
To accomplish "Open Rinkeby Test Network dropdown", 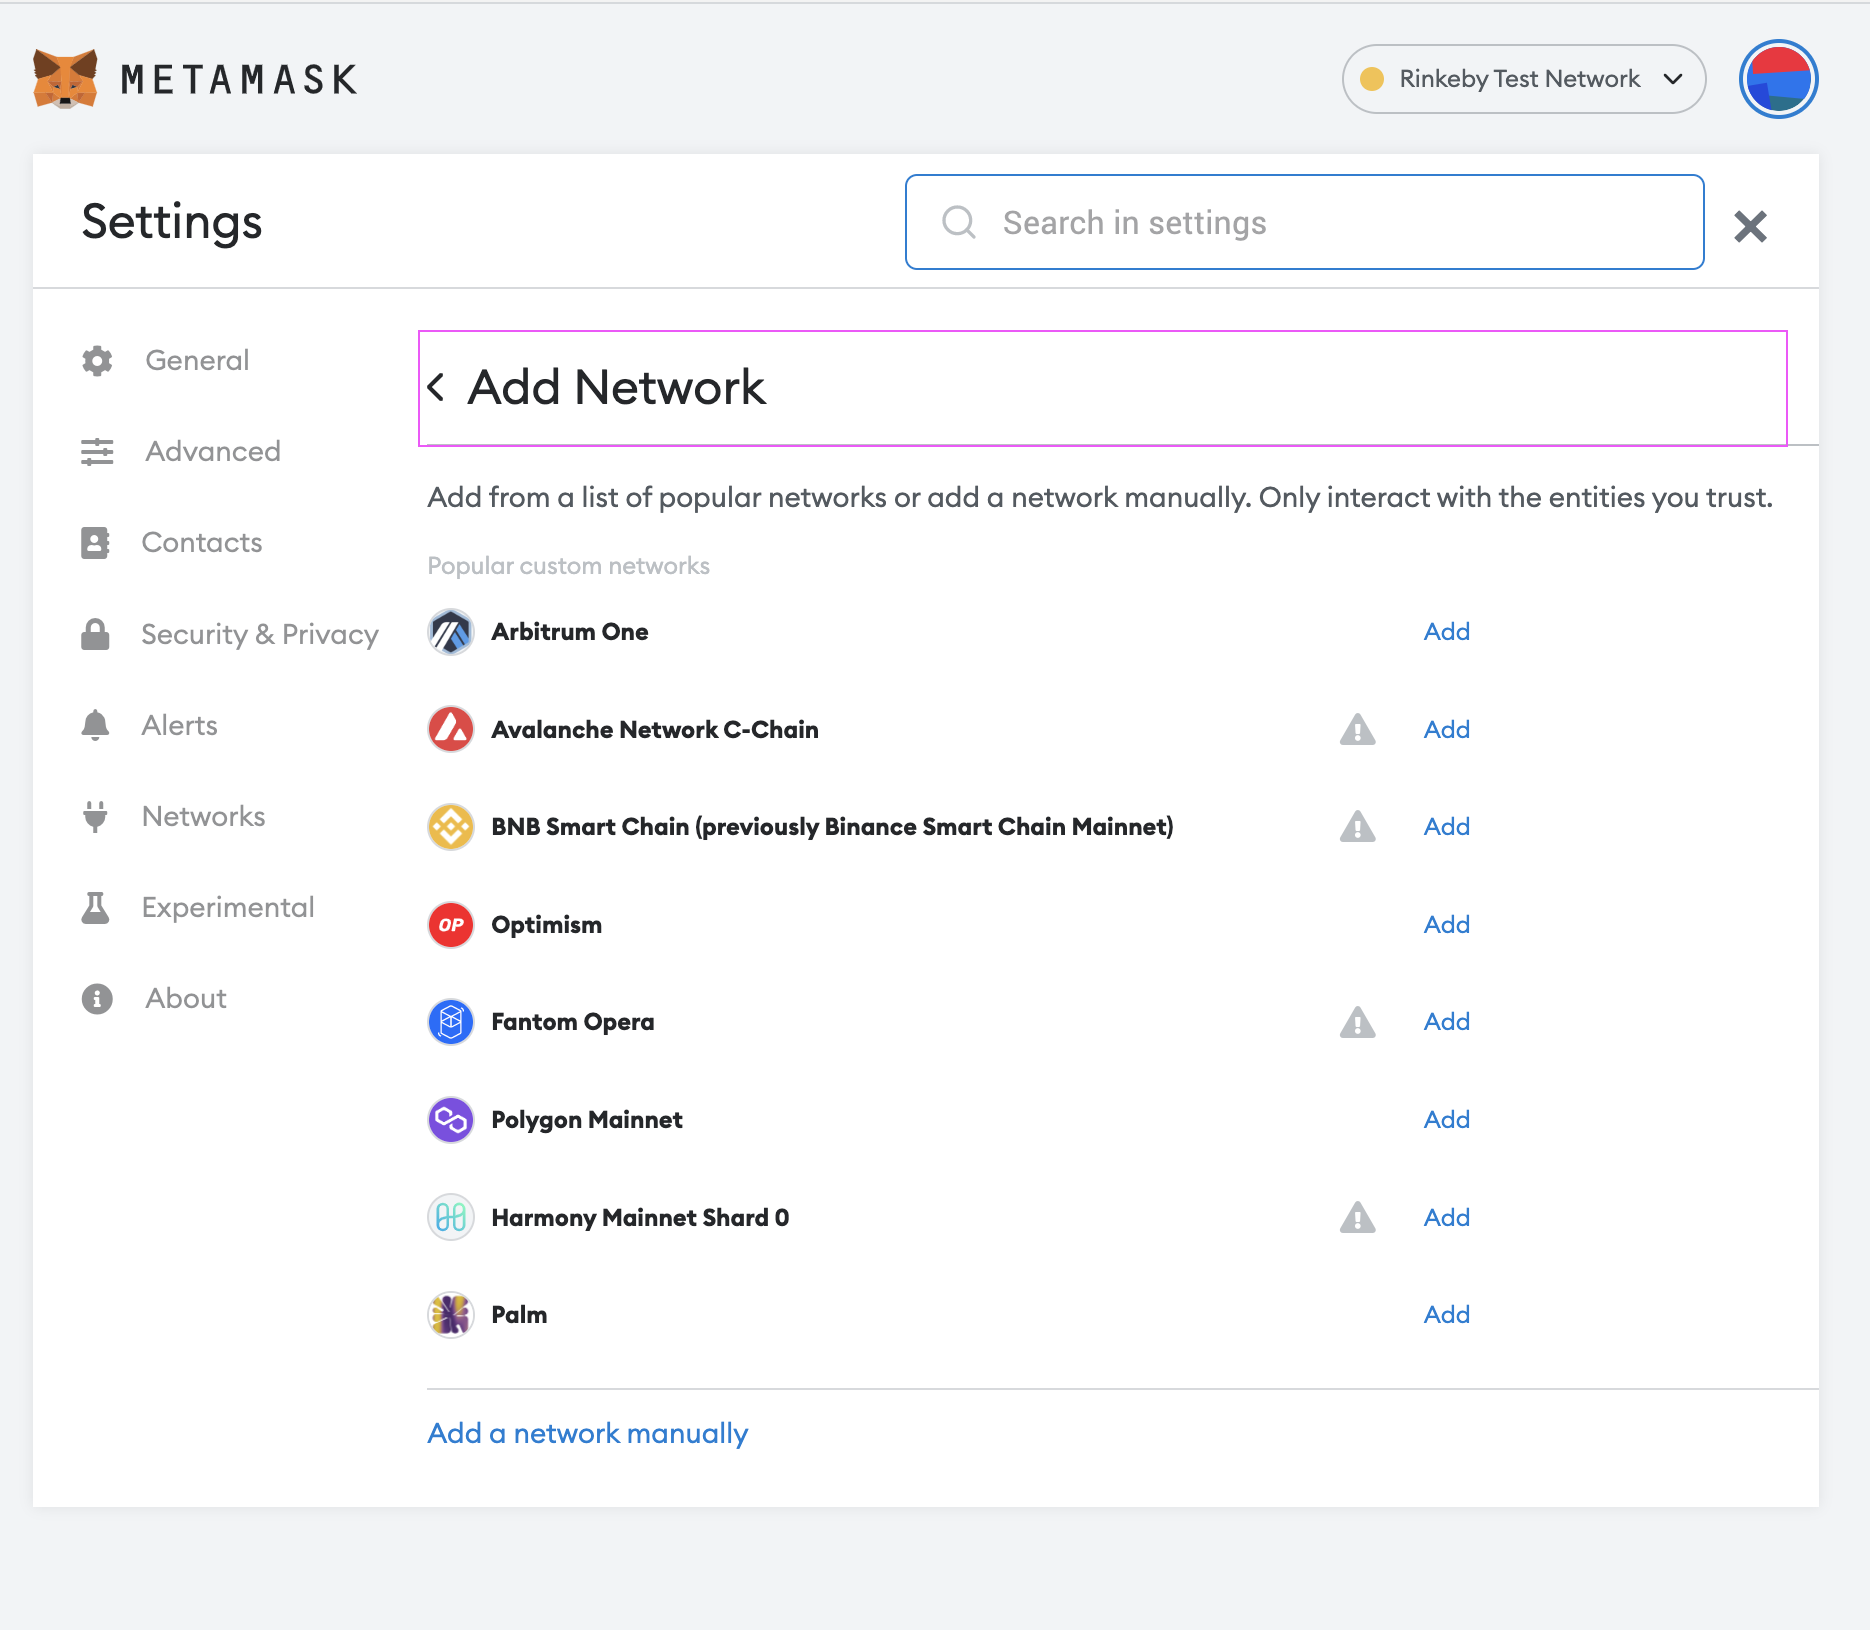I will coord(1523,79).
